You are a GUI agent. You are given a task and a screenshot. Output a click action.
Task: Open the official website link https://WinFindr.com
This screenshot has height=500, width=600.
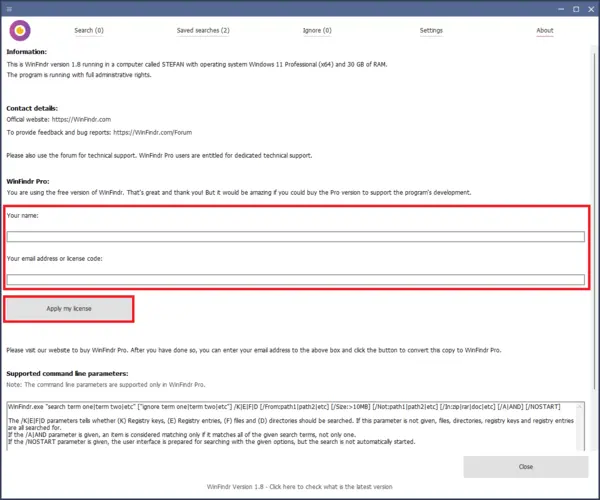pos(81,119)
